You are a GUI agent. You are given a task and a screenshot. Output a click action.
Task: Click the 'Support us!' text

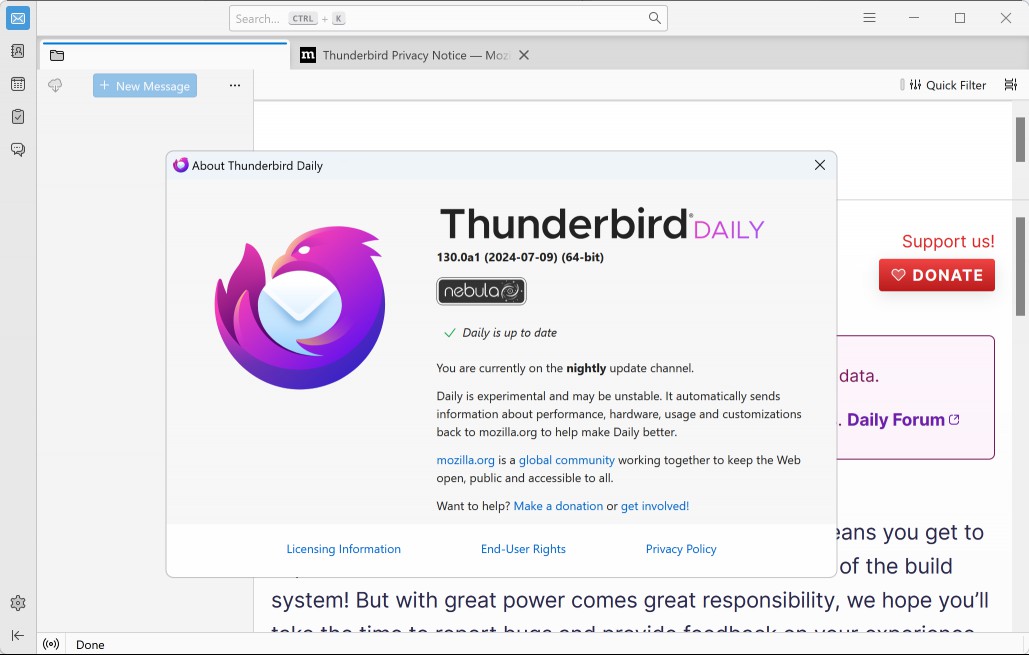(948, 242)
